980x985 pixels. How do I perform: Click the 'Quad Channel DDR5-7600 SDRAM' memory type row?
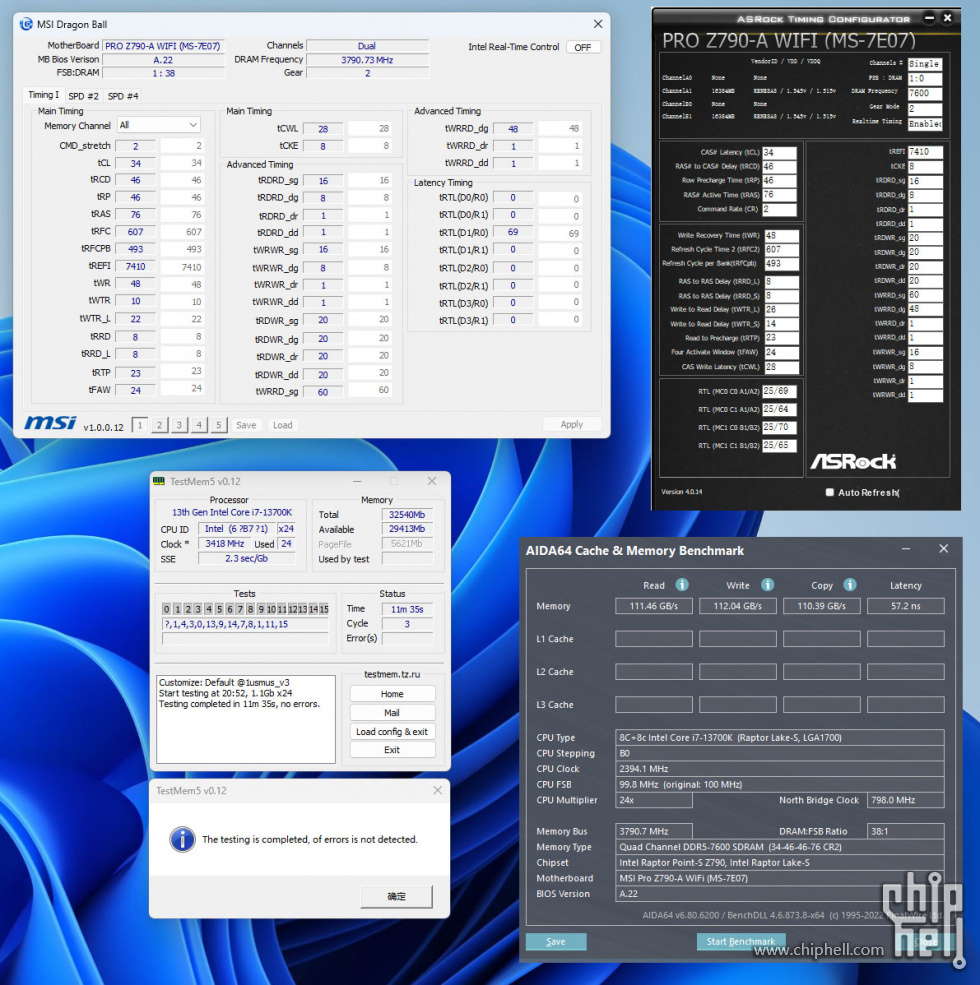780,847
